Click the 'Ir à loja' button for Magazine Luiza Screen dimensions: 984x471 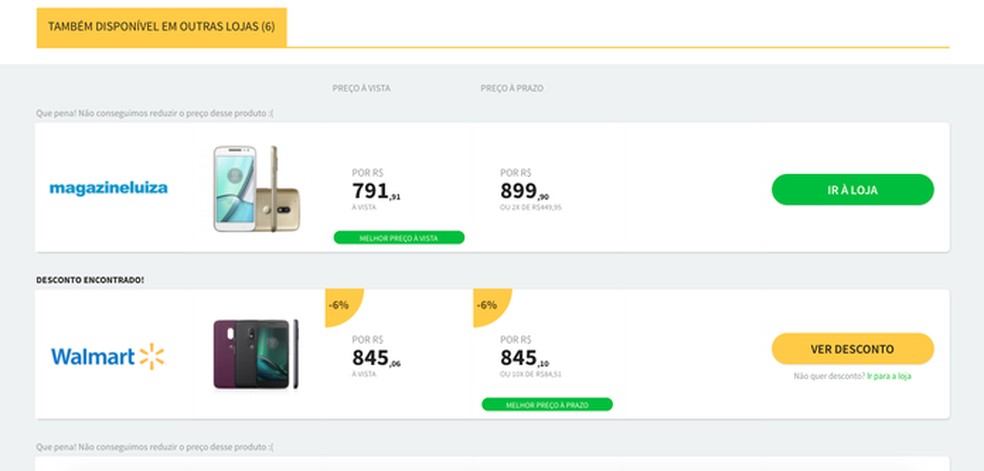pos(852,189)
